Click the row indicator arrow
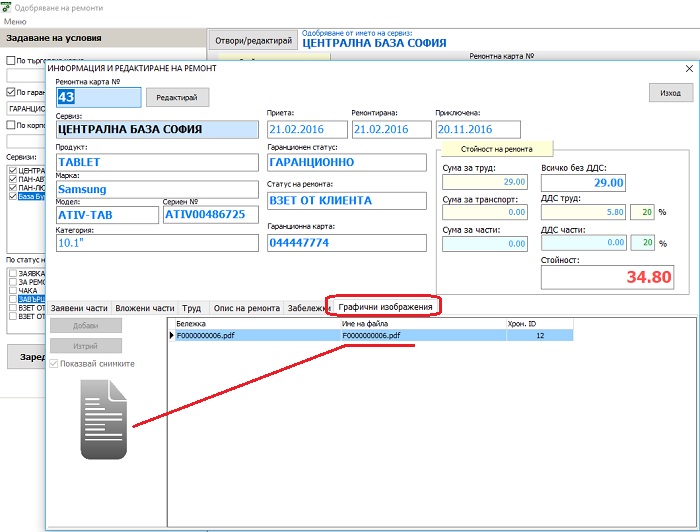700x532 pixels. (171, 336)
